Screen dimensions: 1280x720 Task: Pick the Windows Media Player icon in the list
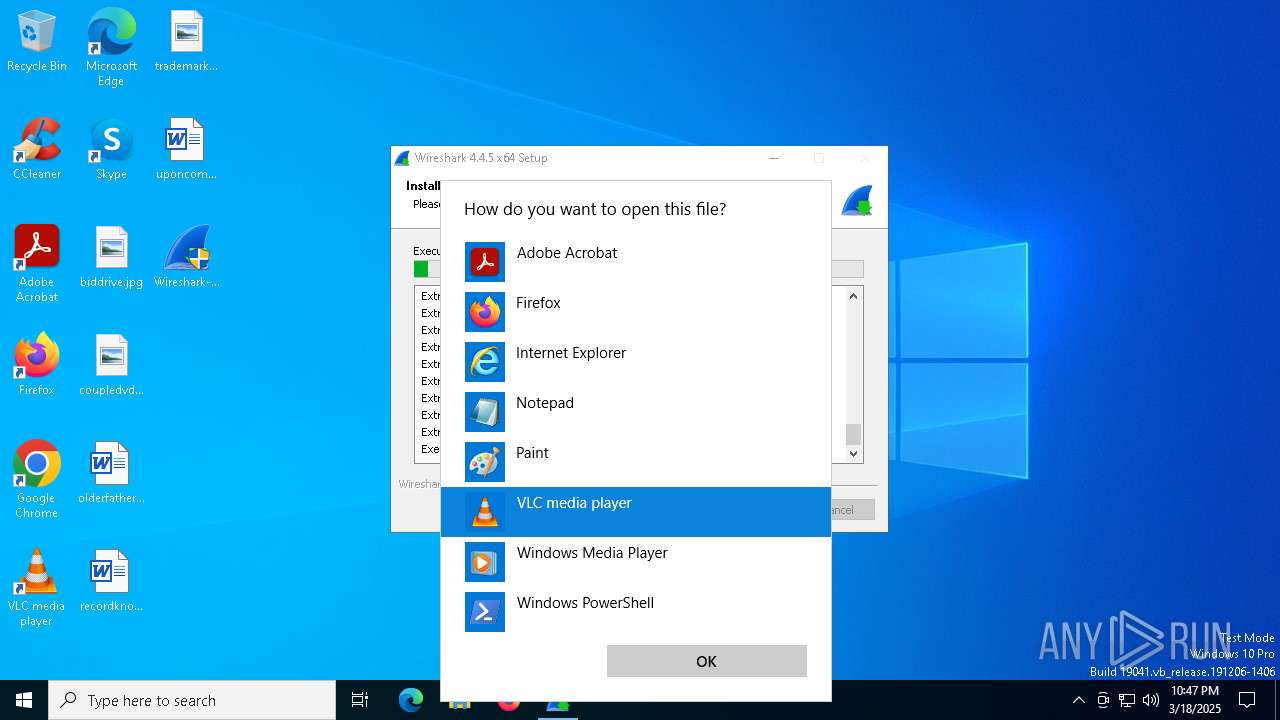(485, 562)
